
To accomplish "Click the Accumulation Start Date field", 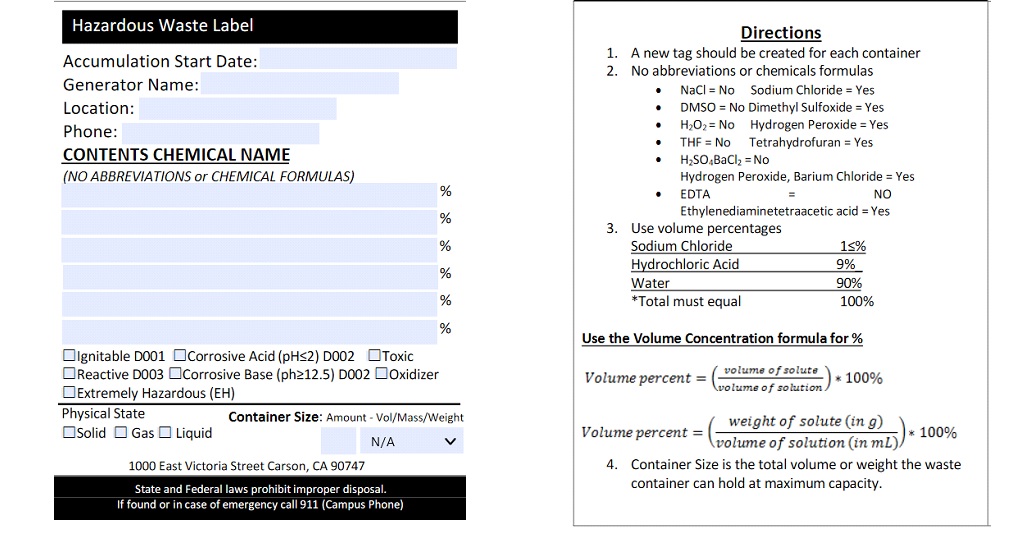I will pyautogui.click(x=358, y=58).
